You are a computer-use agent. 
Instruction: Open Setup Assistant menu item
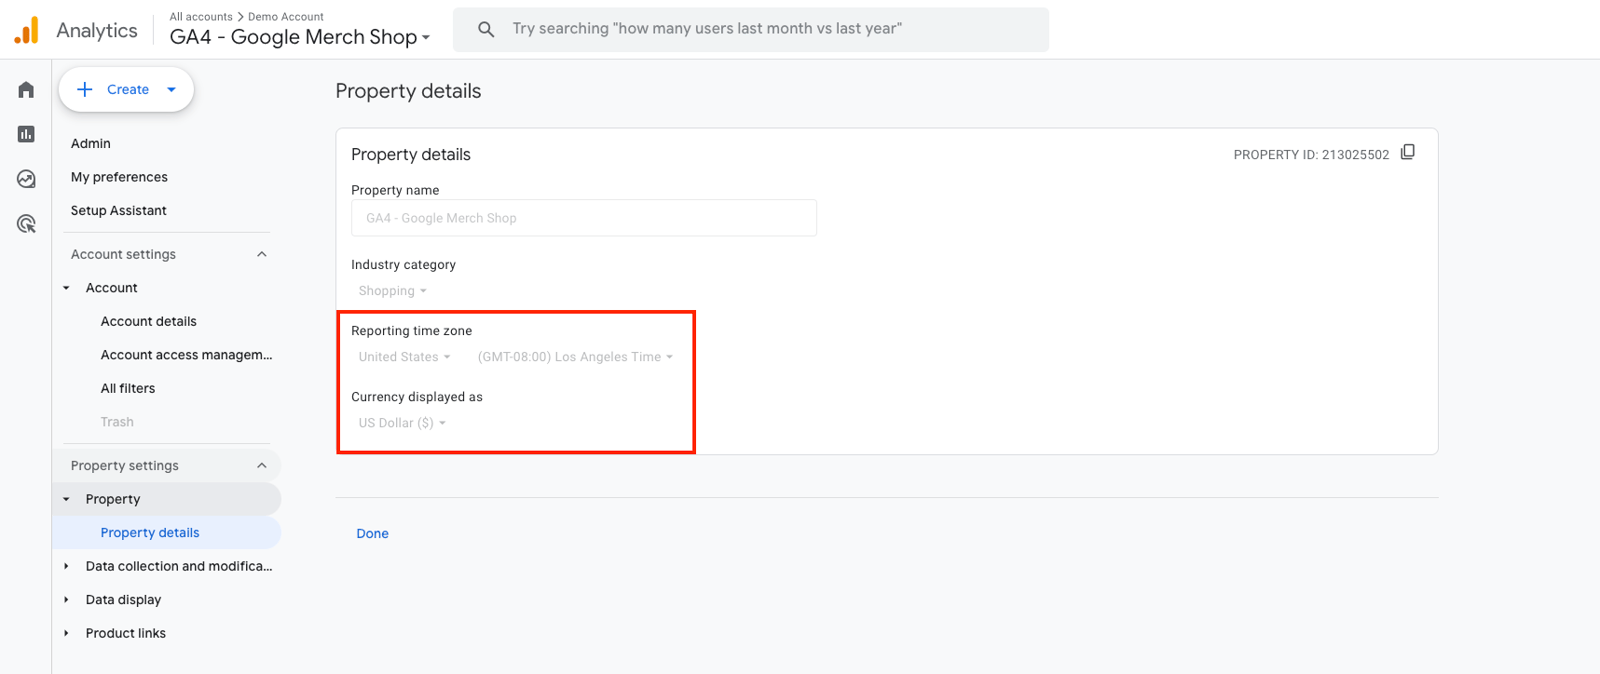(x=118, y=210)
